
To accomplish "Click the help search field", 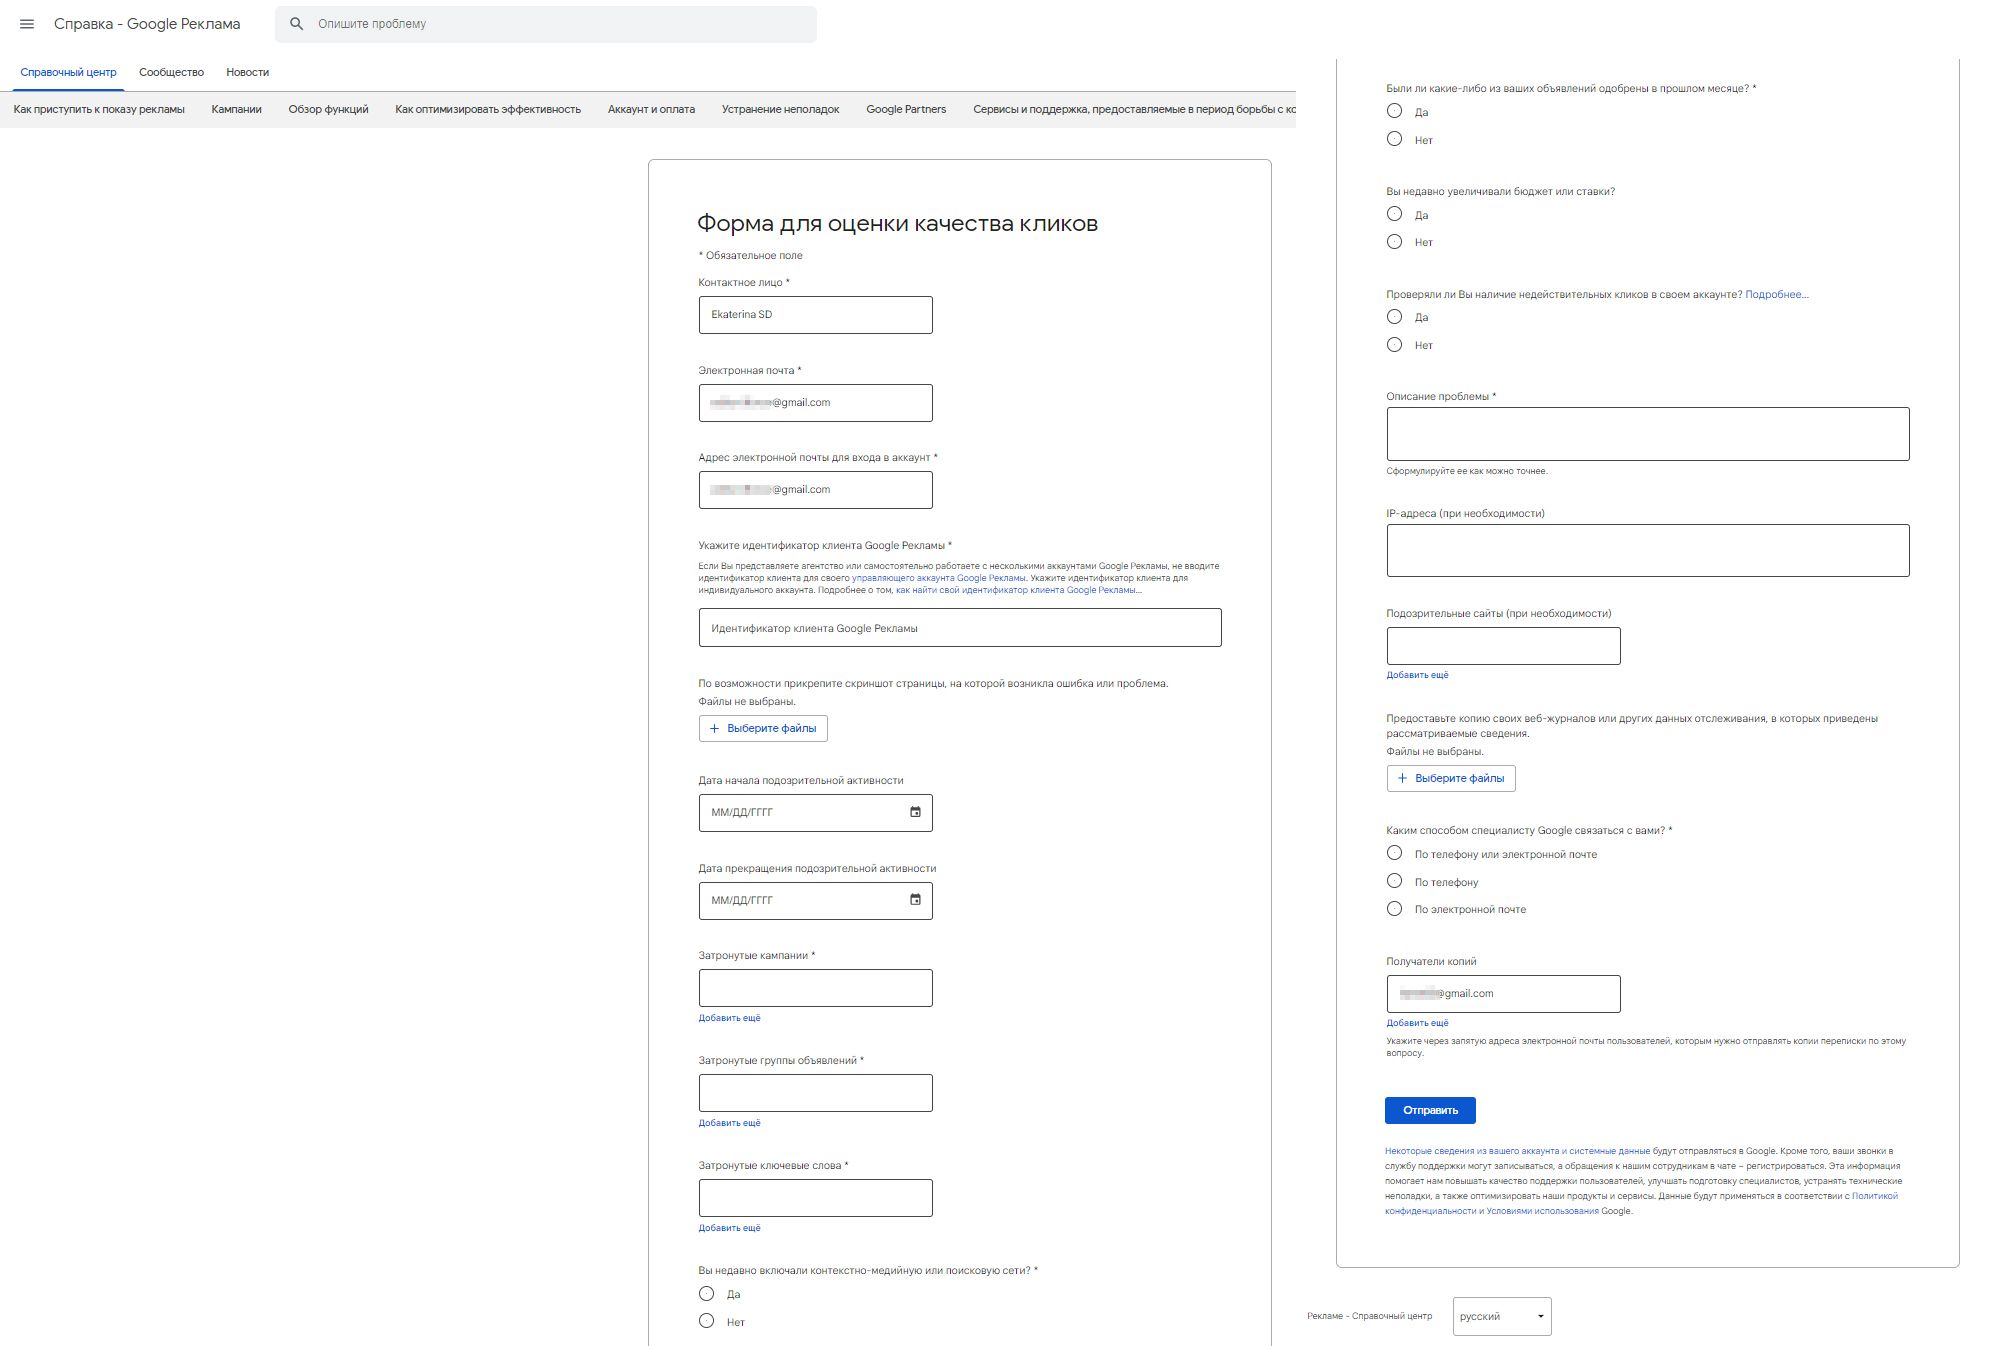I will [546, 24].
